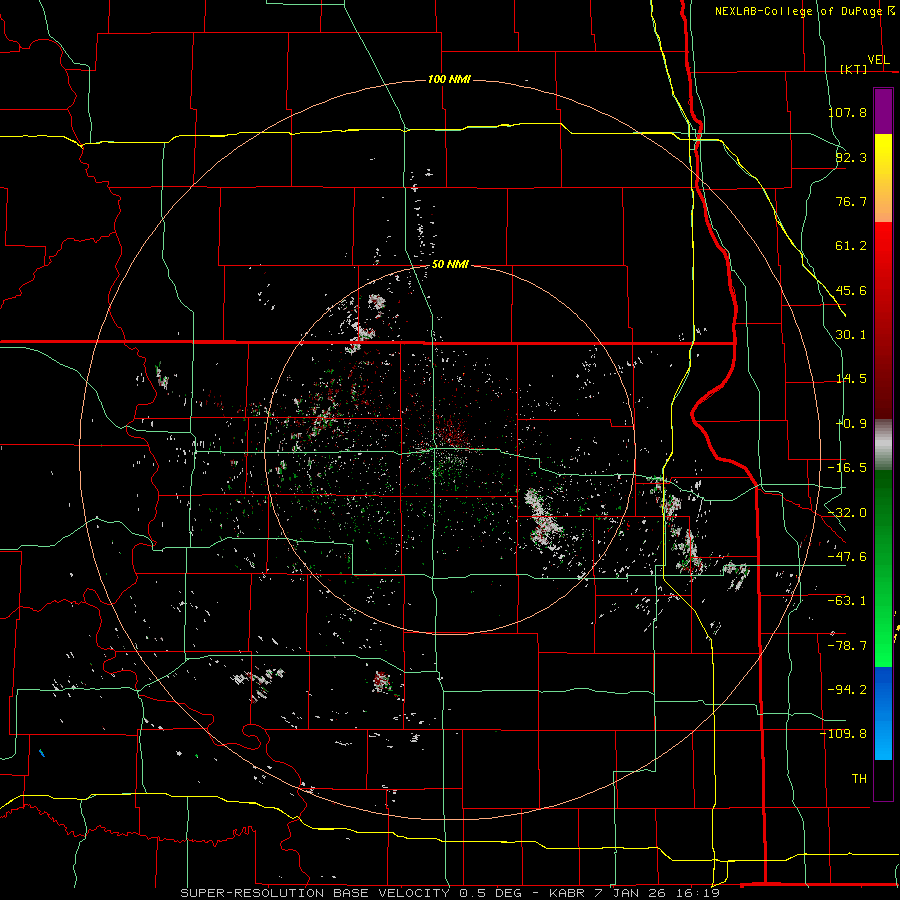Click the 50 NMI range ring label
900x900 pixels.
coord(450,265)
